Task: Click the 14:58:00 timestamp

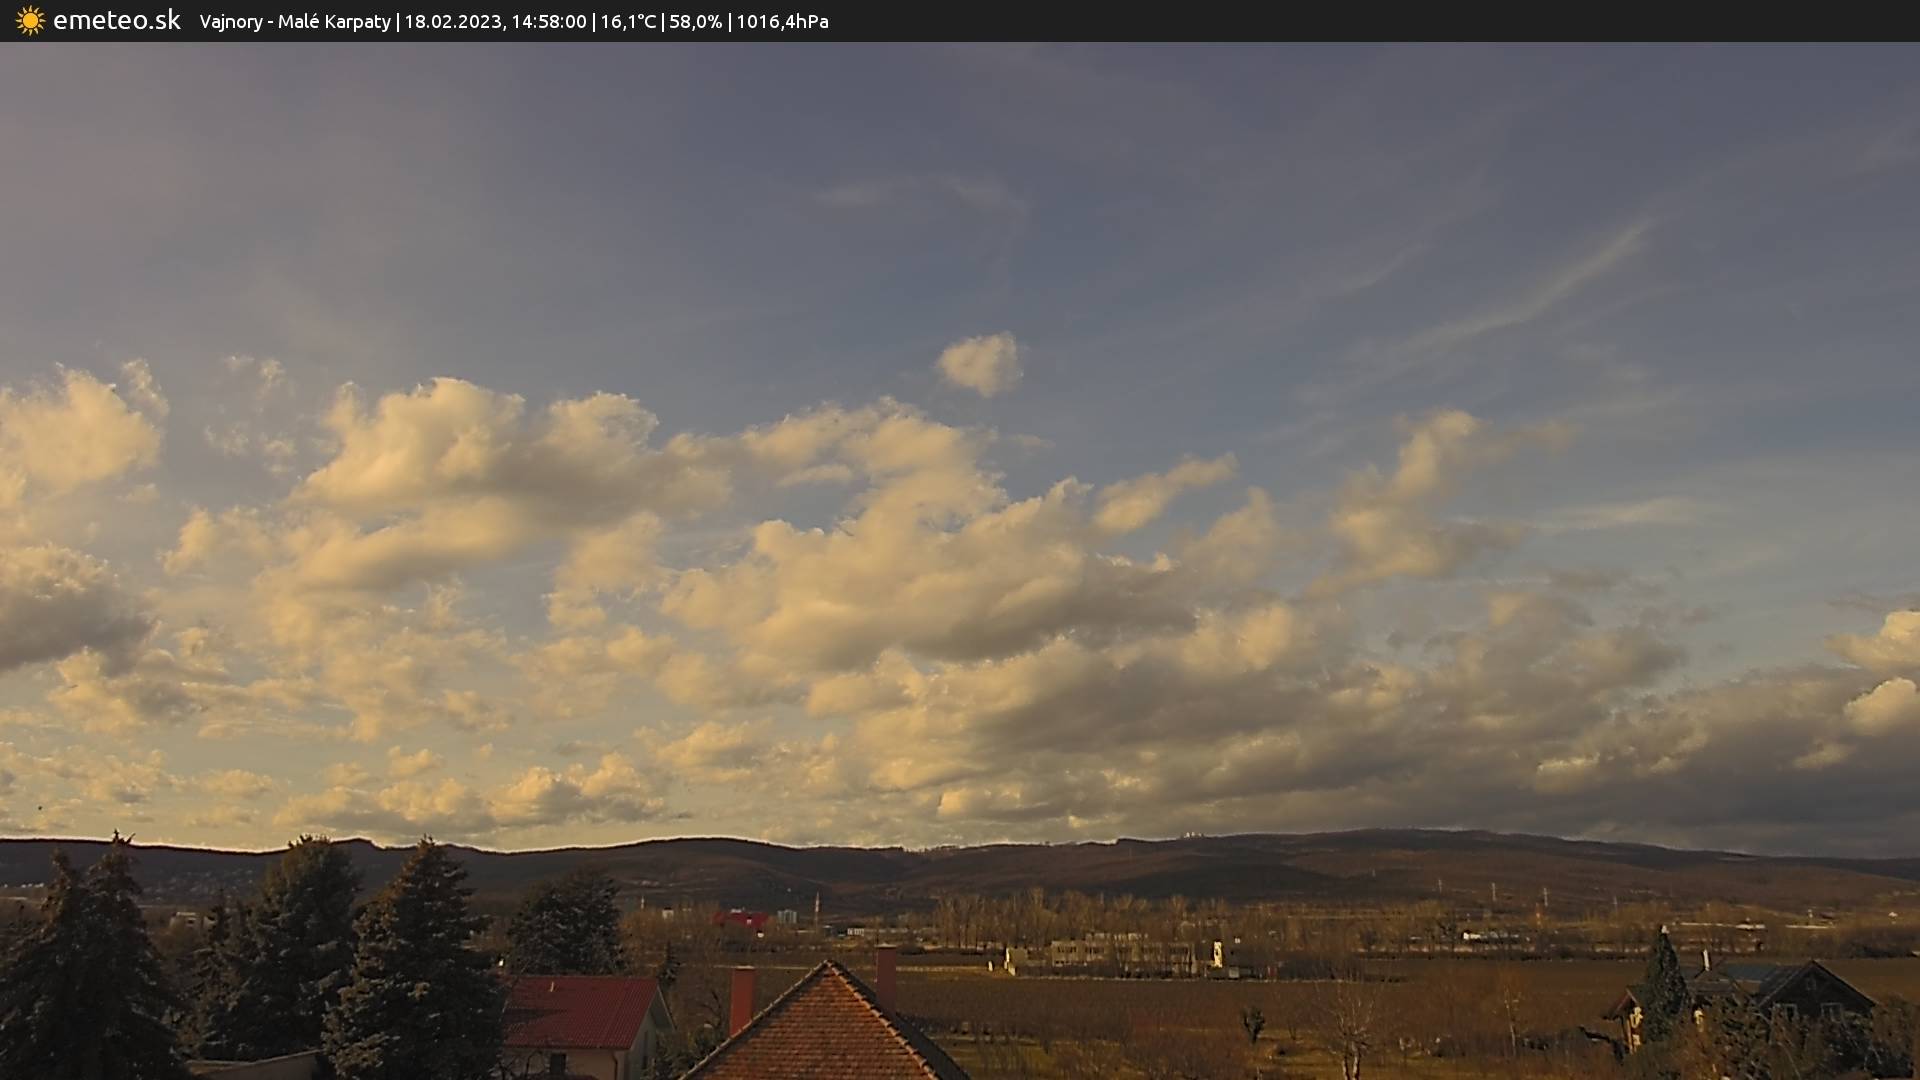Action: (x=548, y=22)
